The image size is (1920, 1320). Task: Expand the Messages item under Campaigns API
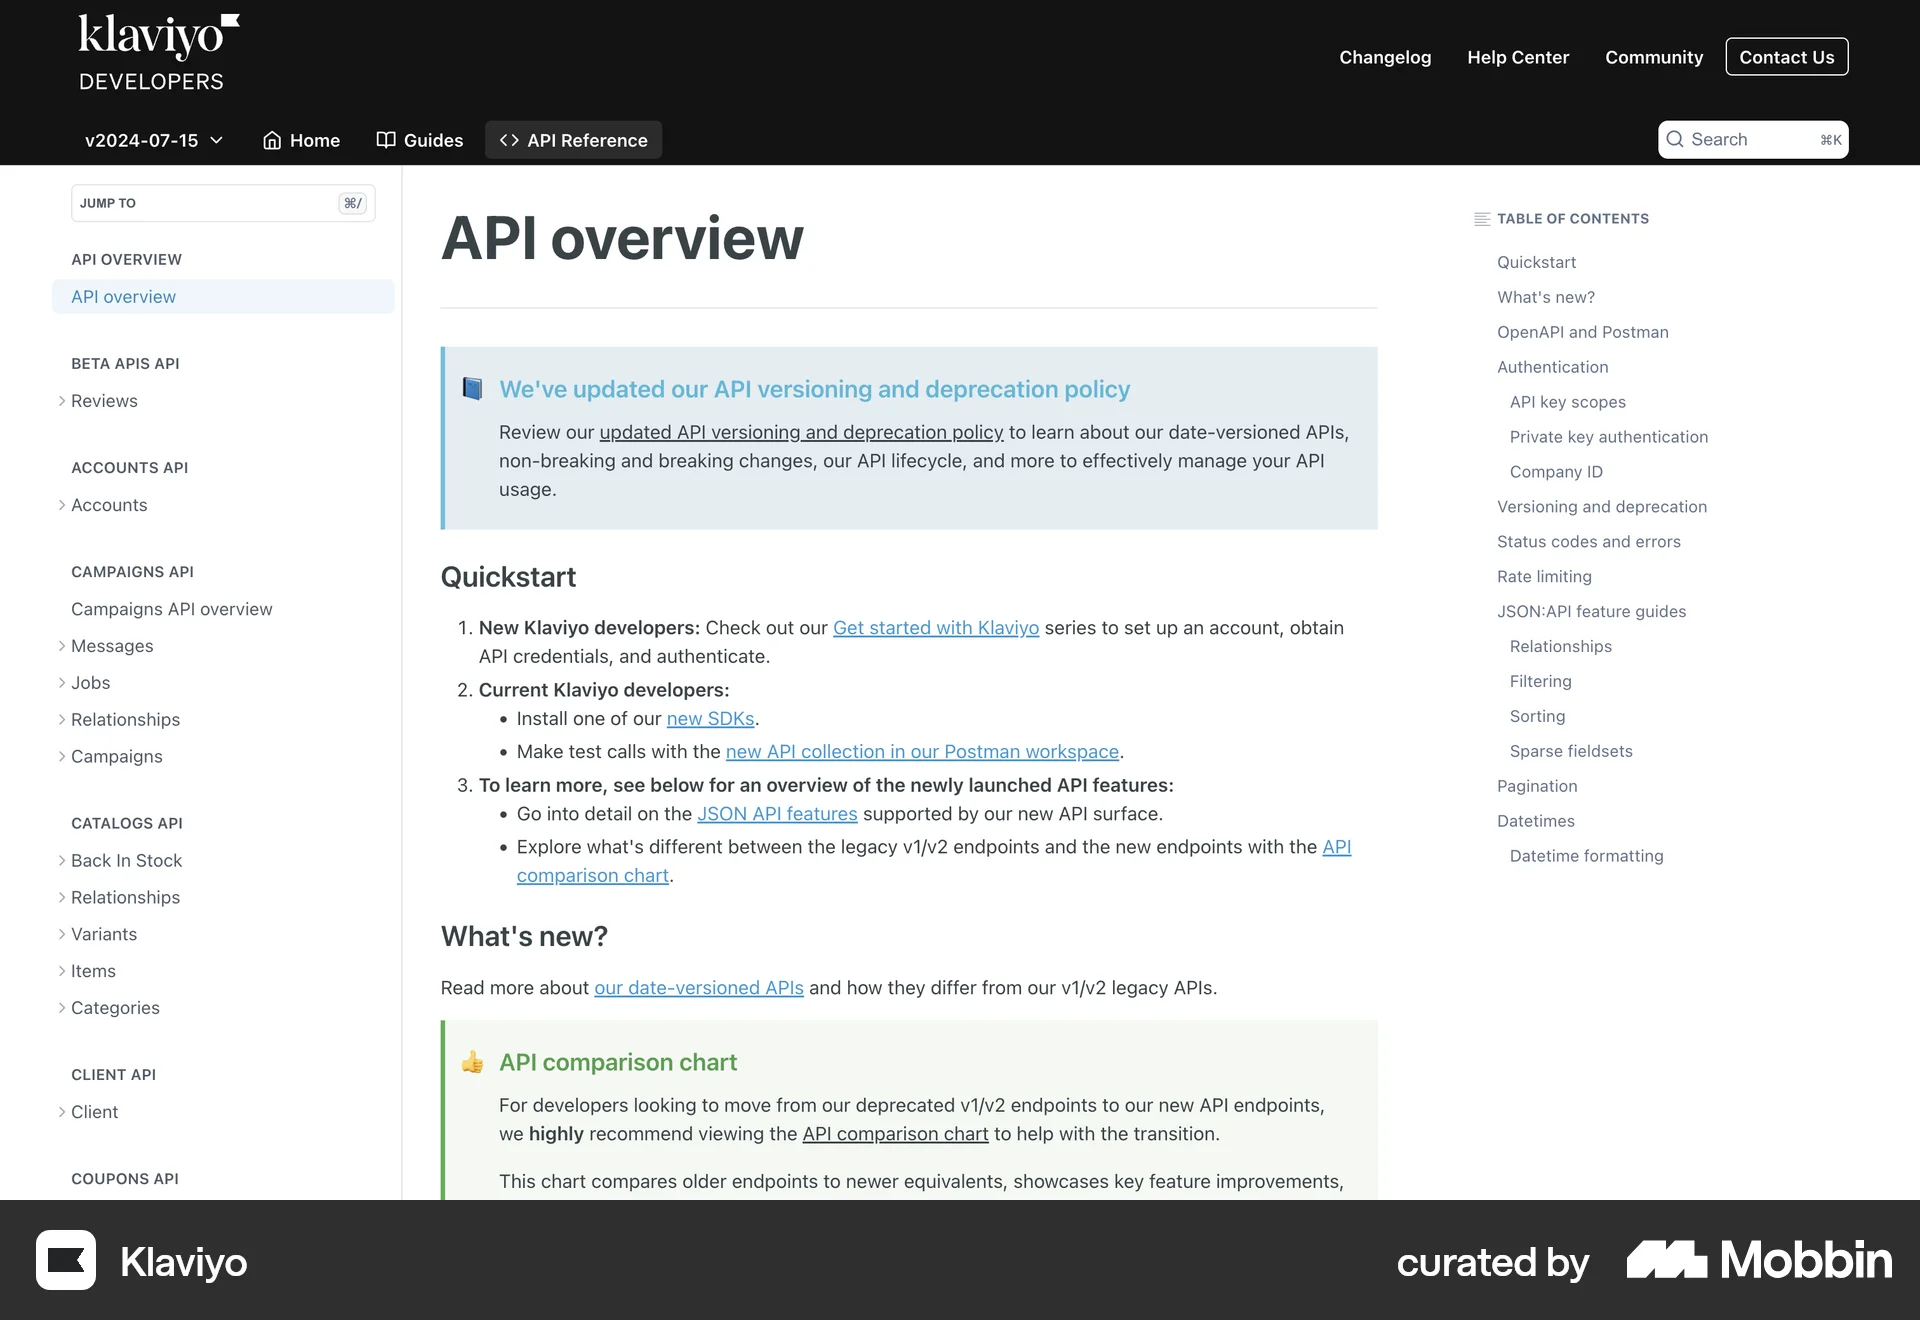[62, 646]
